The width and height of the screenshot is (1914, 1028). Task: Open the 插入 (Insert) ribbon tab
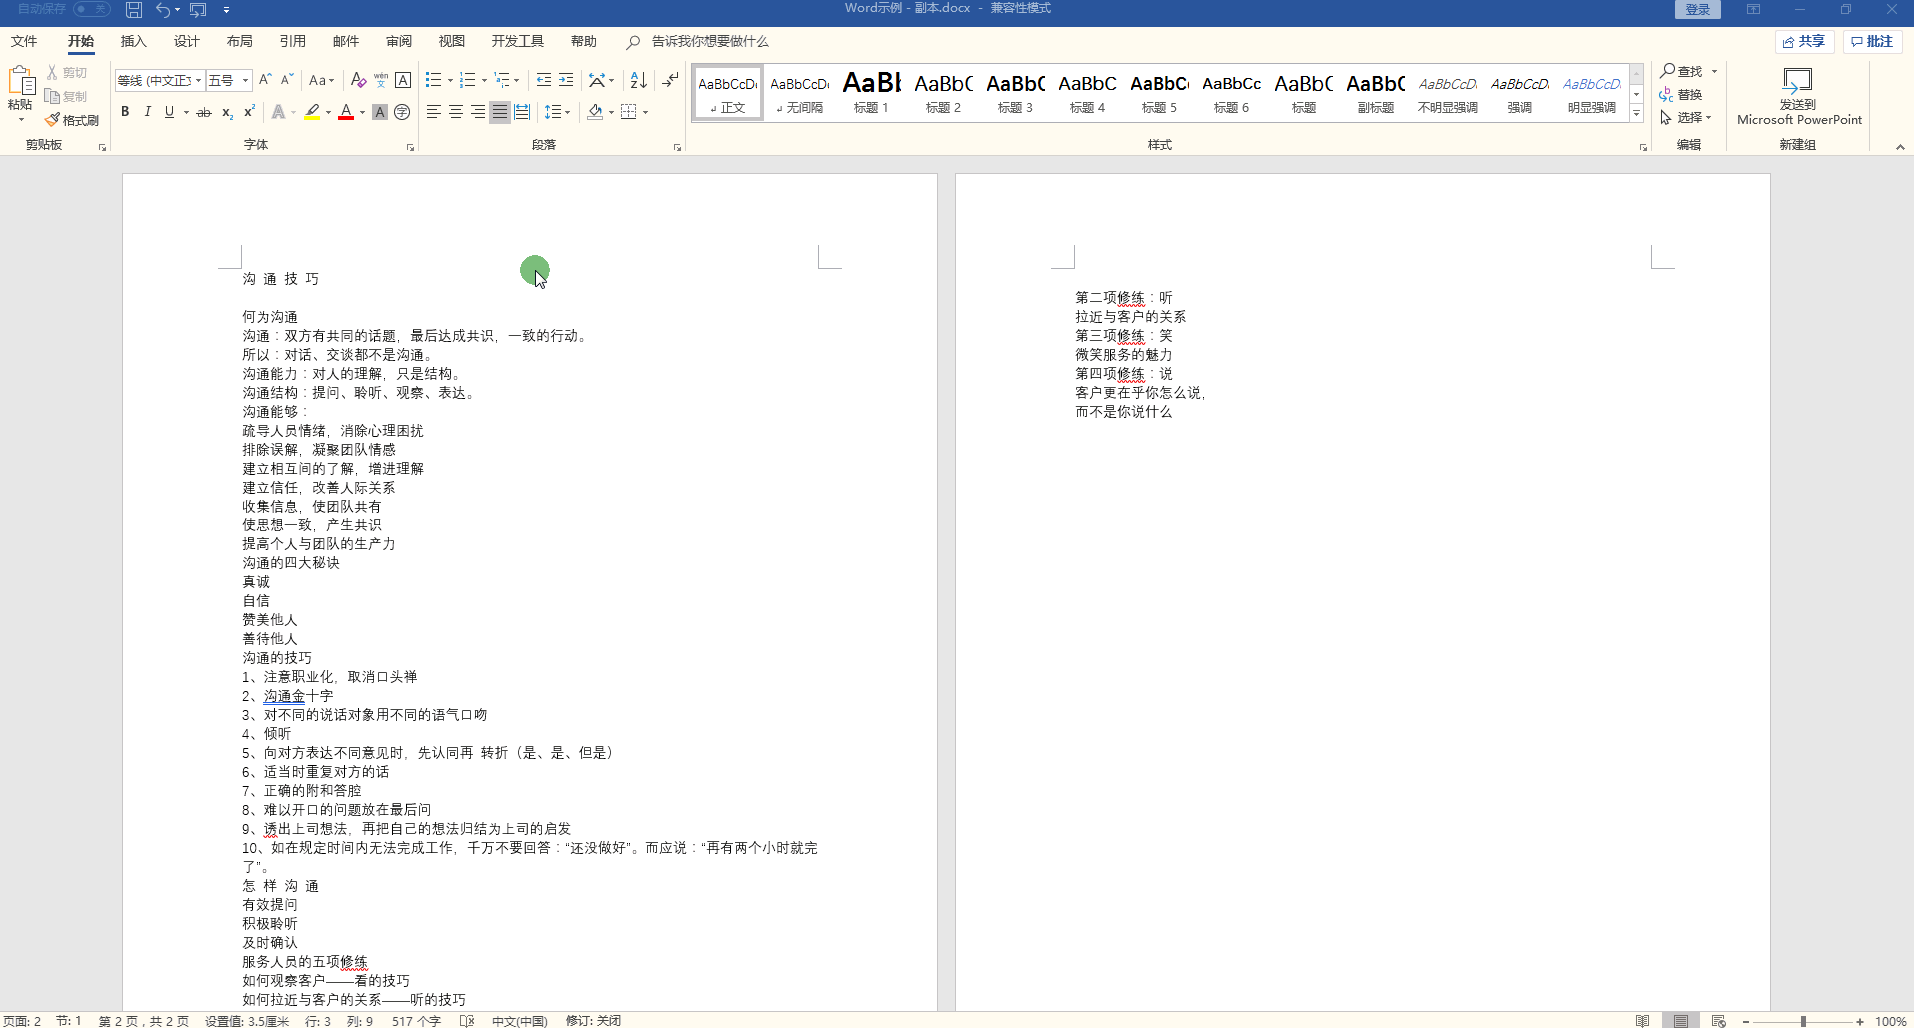coord(133,41)
